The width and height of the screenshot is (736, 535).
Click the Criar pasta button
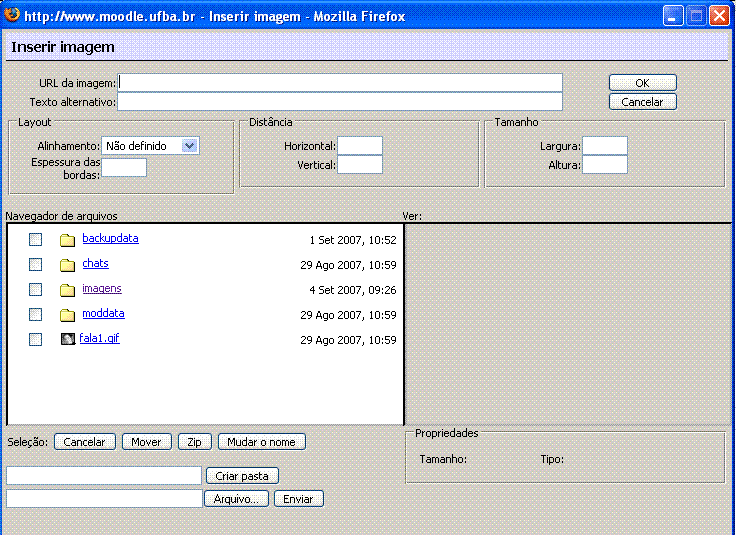242,476
